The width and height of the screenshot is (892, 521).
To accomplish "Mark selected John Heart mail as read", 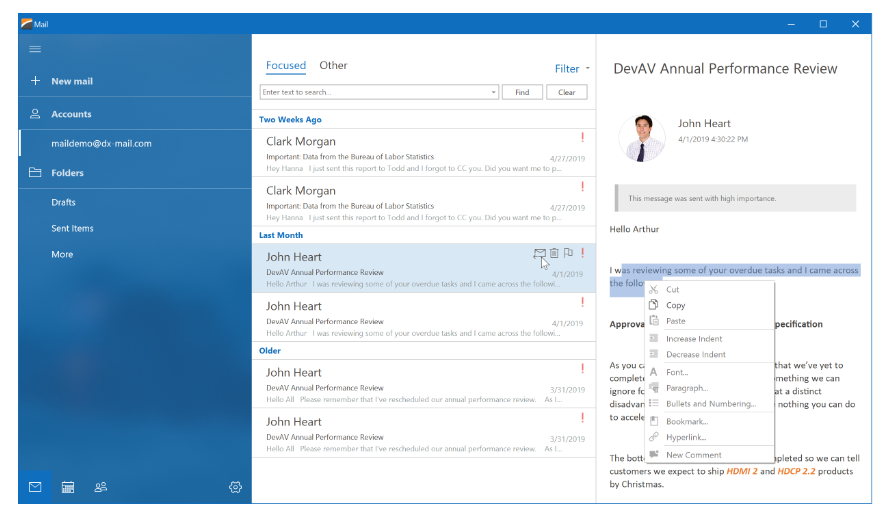I will click(539, 253).
